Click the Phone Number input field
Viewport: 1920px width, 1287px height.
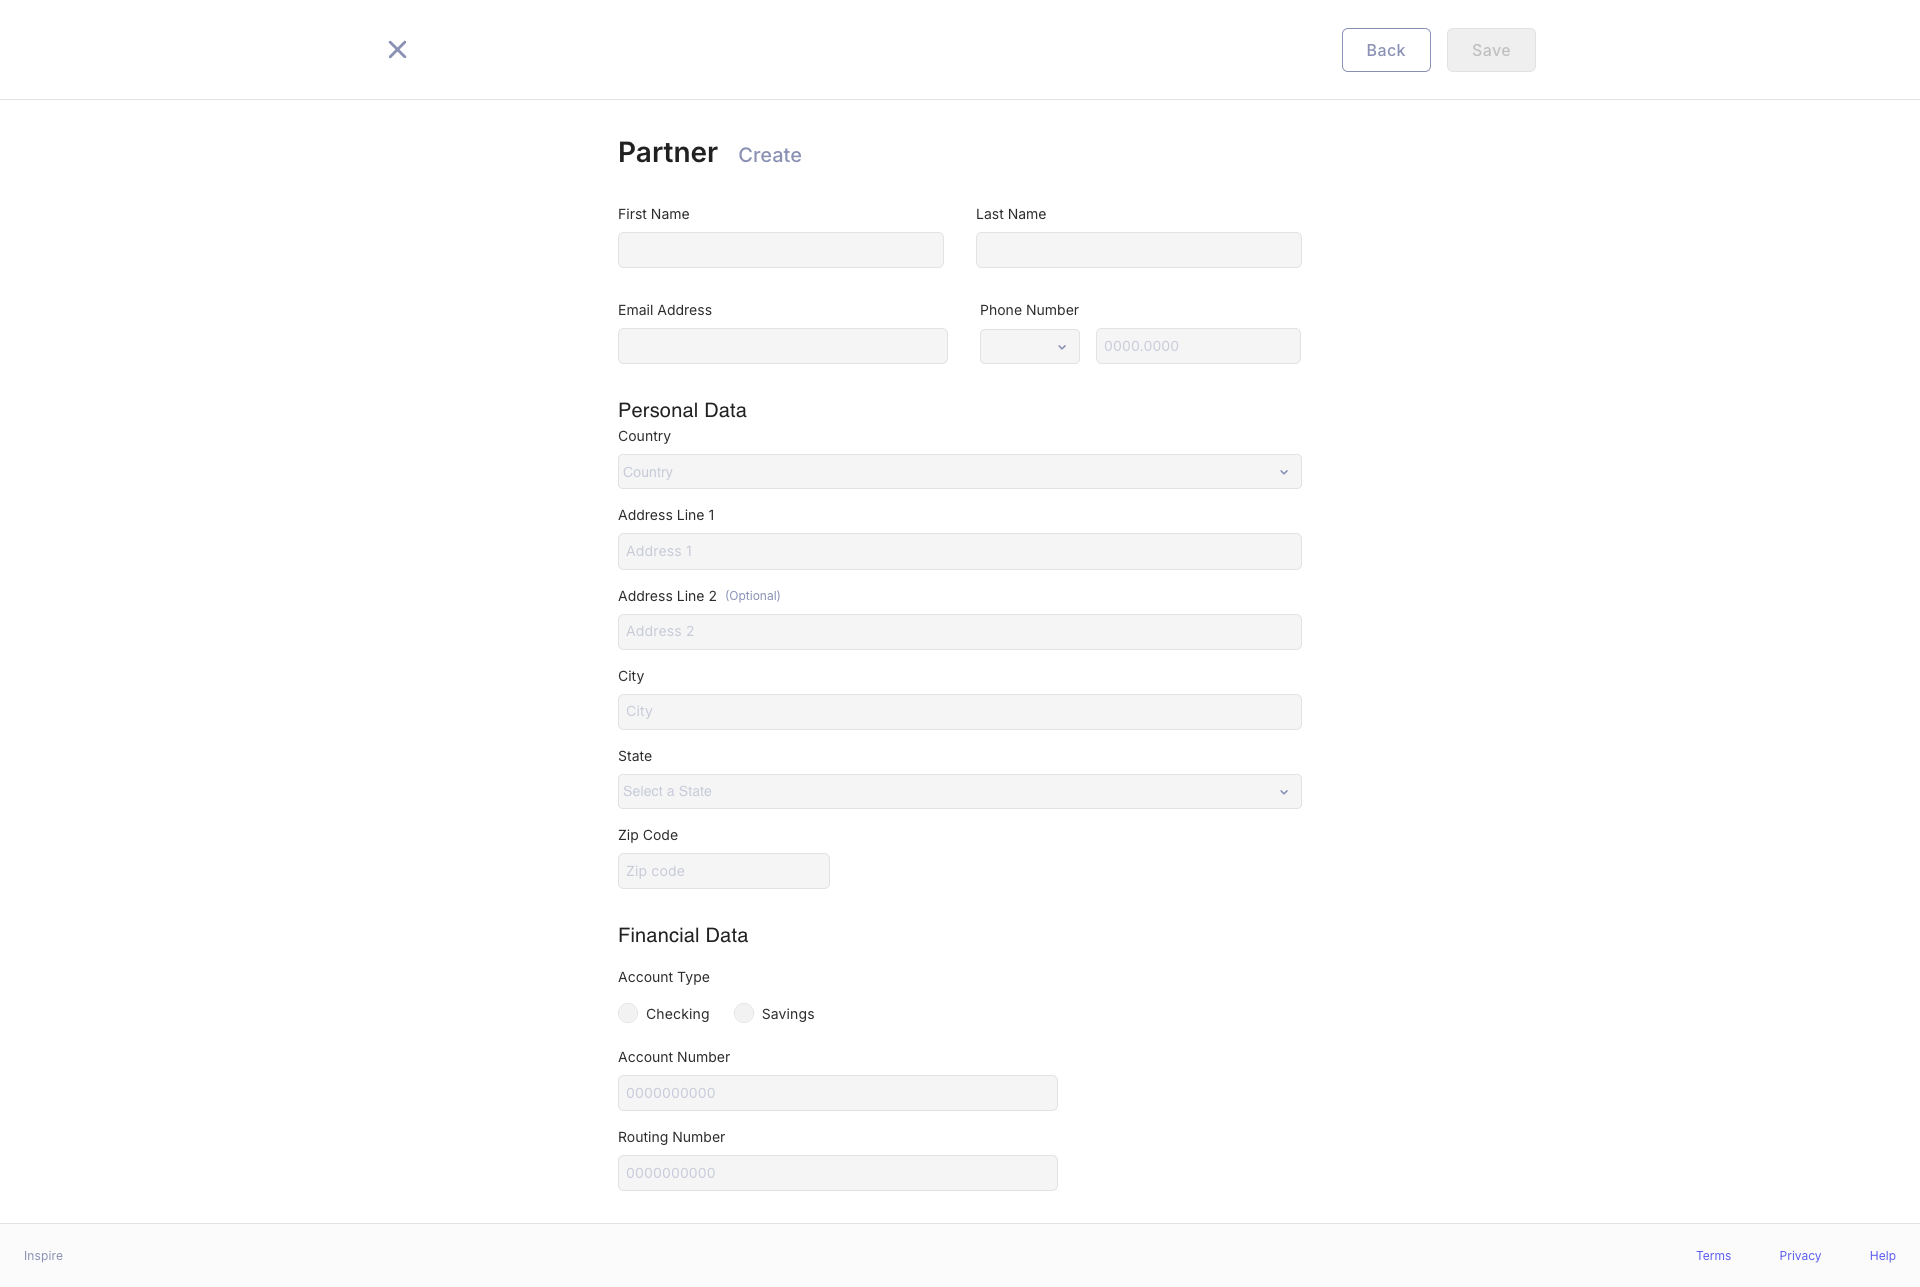(x=1198, y=346)
